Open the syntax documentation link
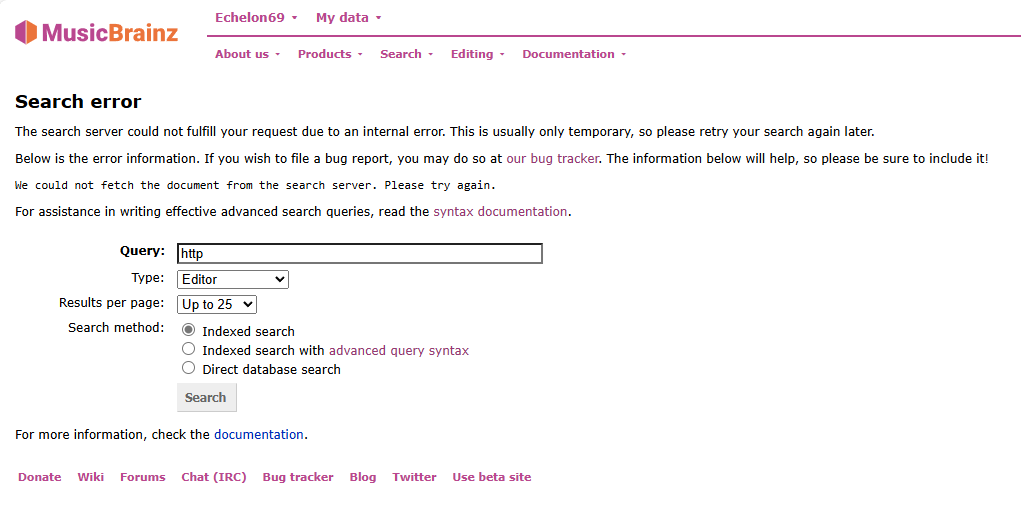 [500, 212]
